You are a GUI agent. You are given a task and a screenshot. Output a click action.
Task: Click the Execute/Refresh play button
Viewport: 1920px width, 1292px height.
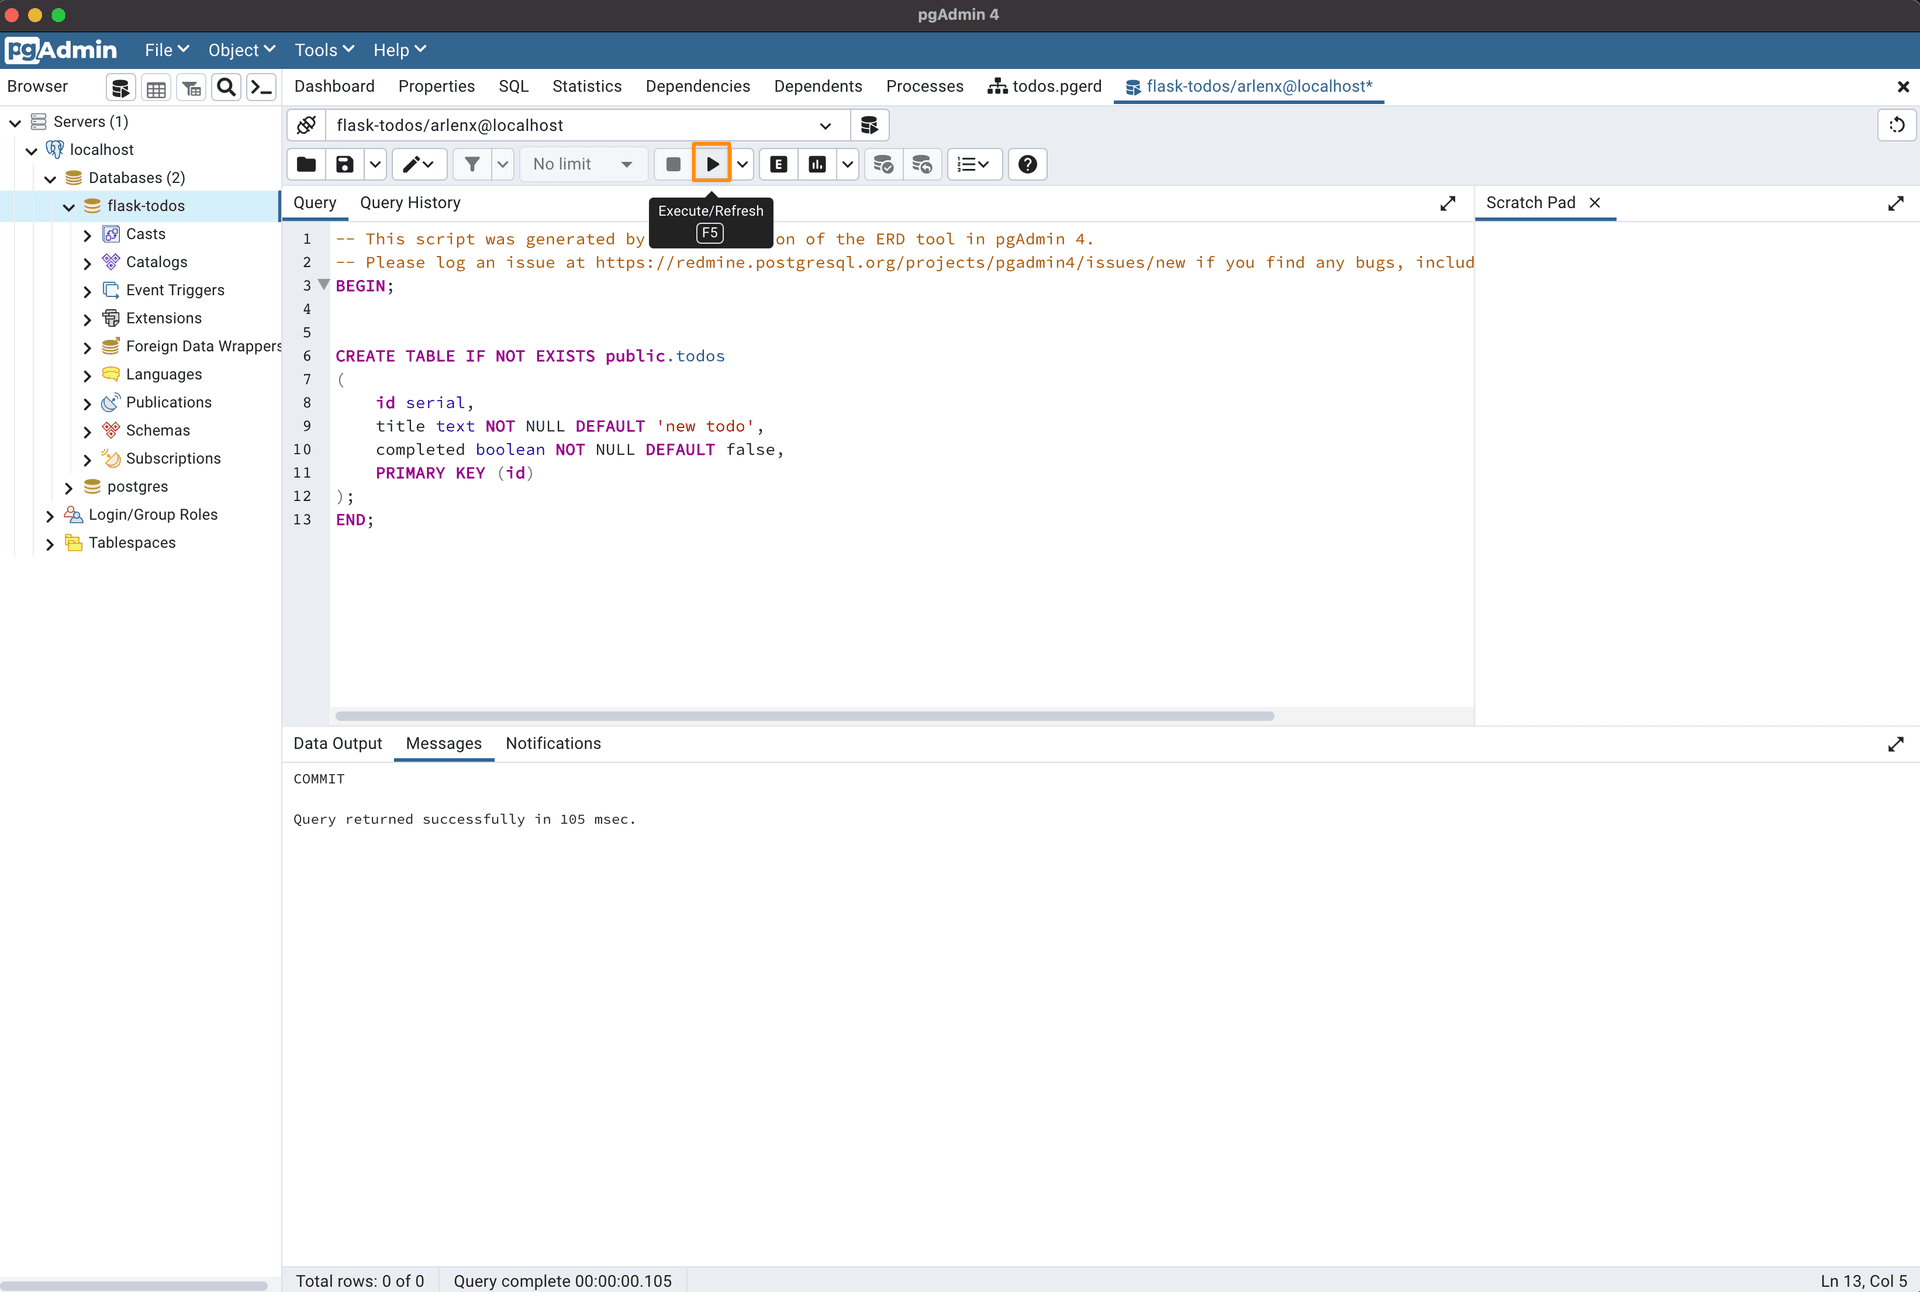tap(712, 164)
